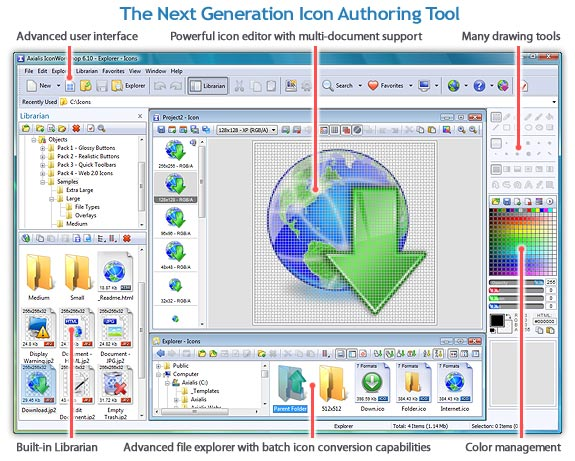The height and width of the screenshot is (461, 575).
Task: Open the Favorites dropdown arrow
Action: (x=411, y=86)
